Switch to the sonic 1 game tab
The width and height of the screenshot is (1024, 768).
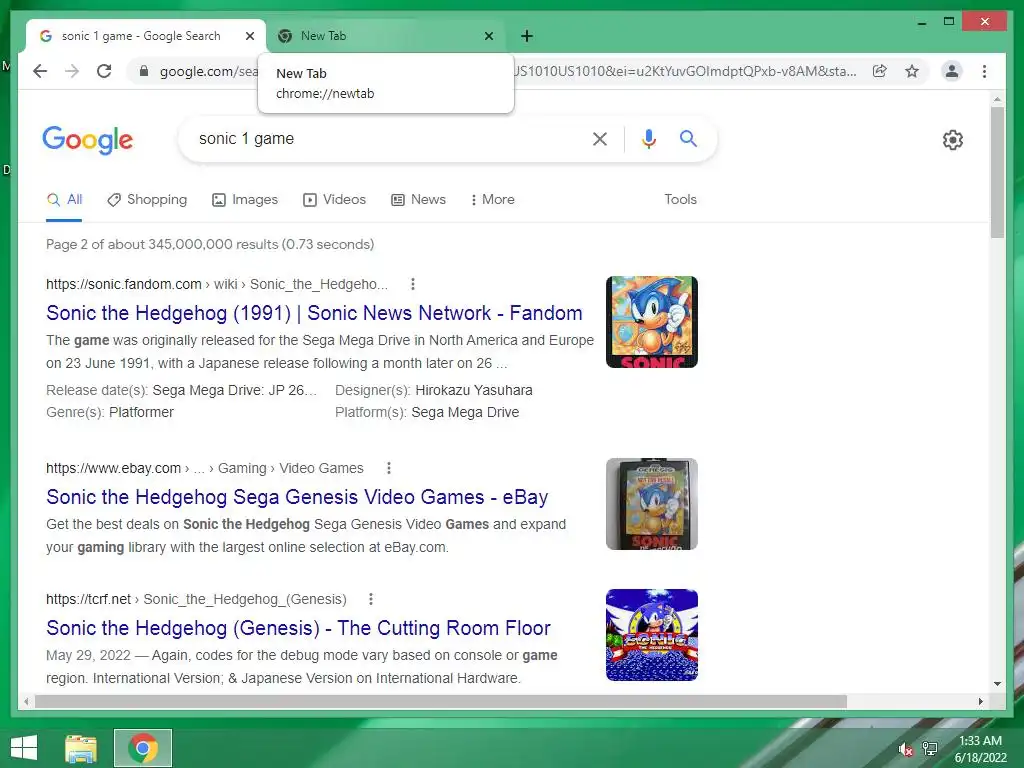pyautogui.click(x=141, y=36)
